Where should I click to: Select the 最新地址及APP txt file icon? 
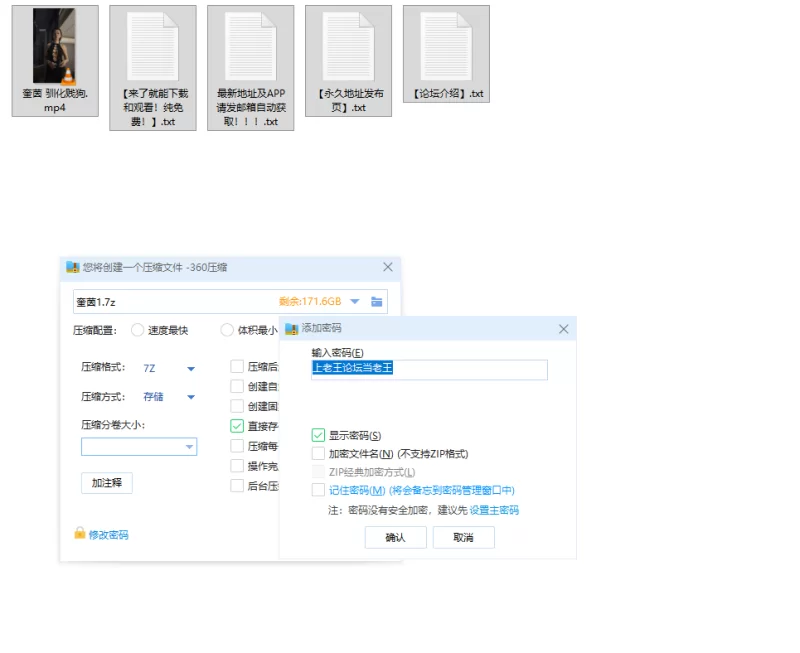[x=250, y=47]
